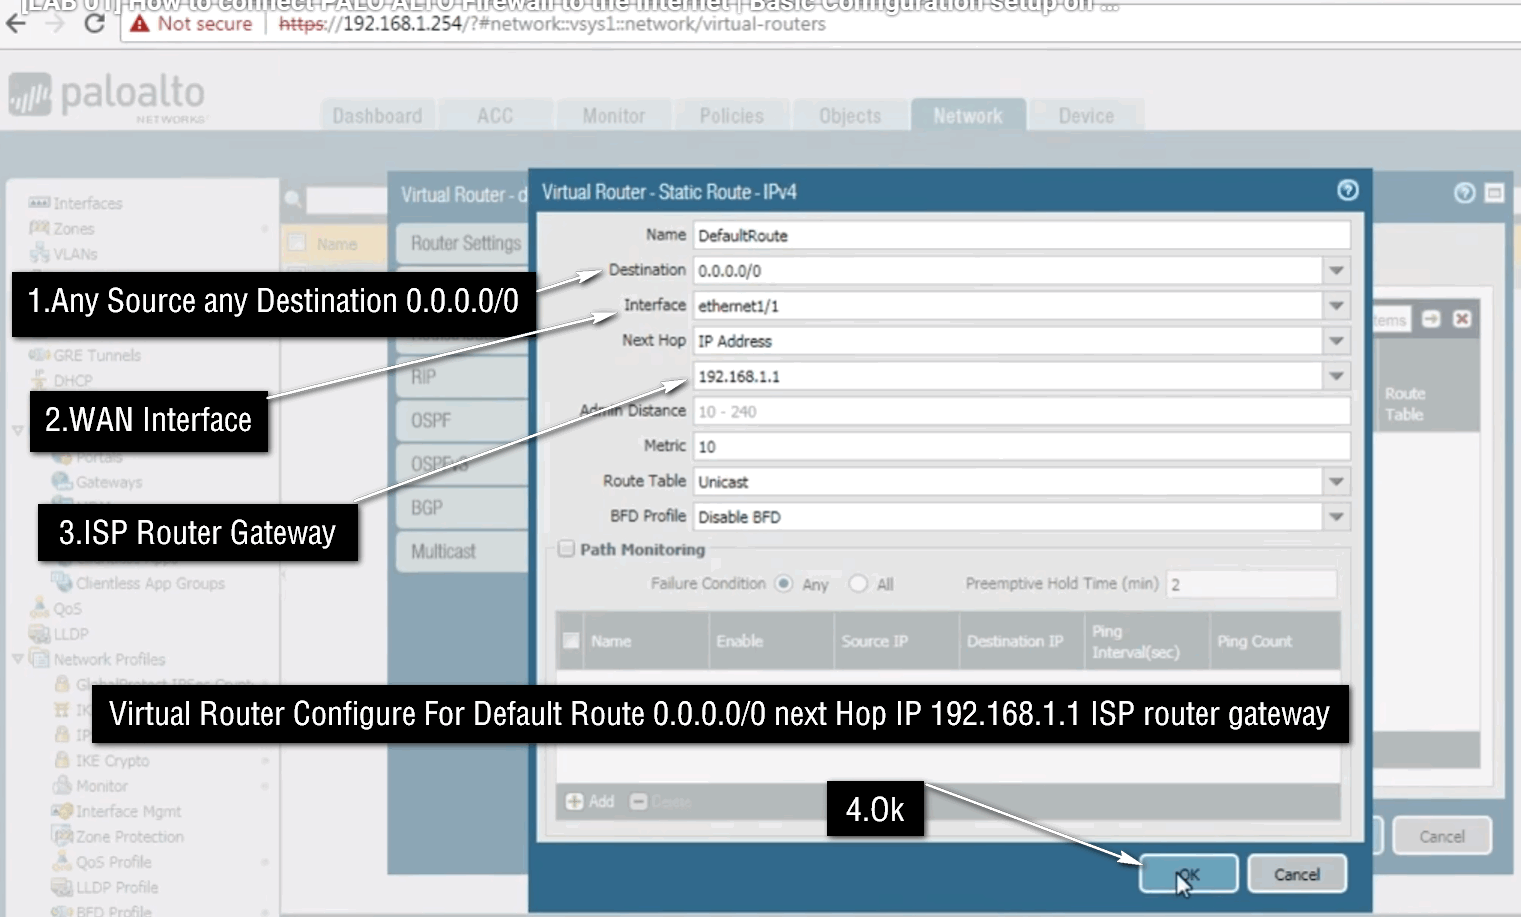The width and height of the screenshot is (1521, 917).
Task: Click the Admin Distance field
Action: pos(1021,411)
